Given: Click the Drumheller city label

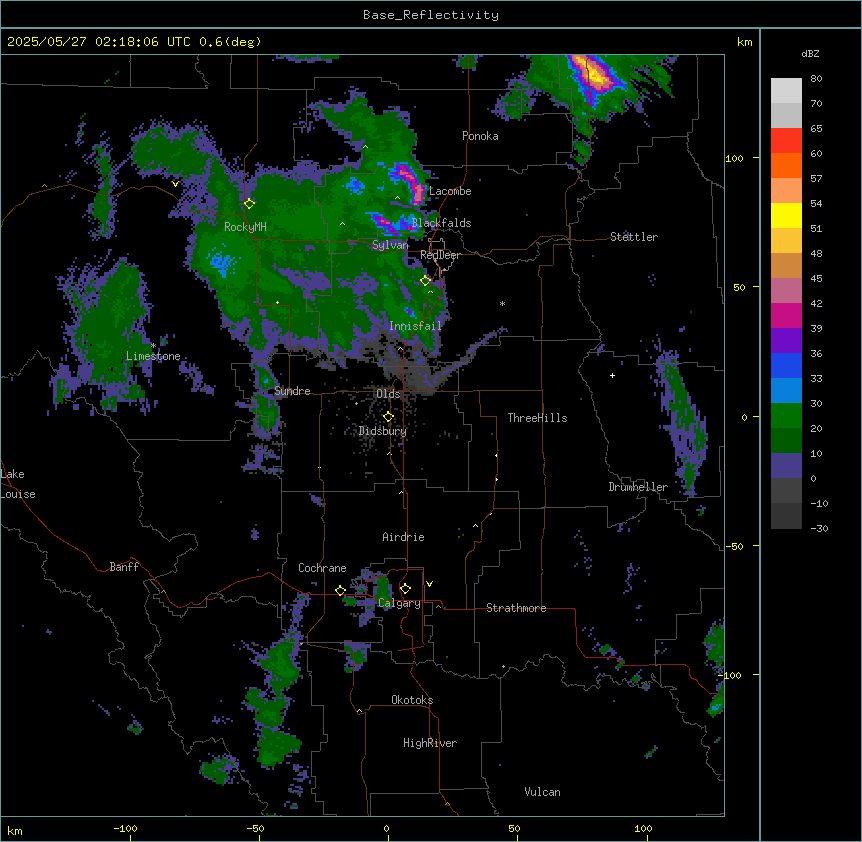Looking at the screenshot, I should pyautogui.click(x=638, y=487).
